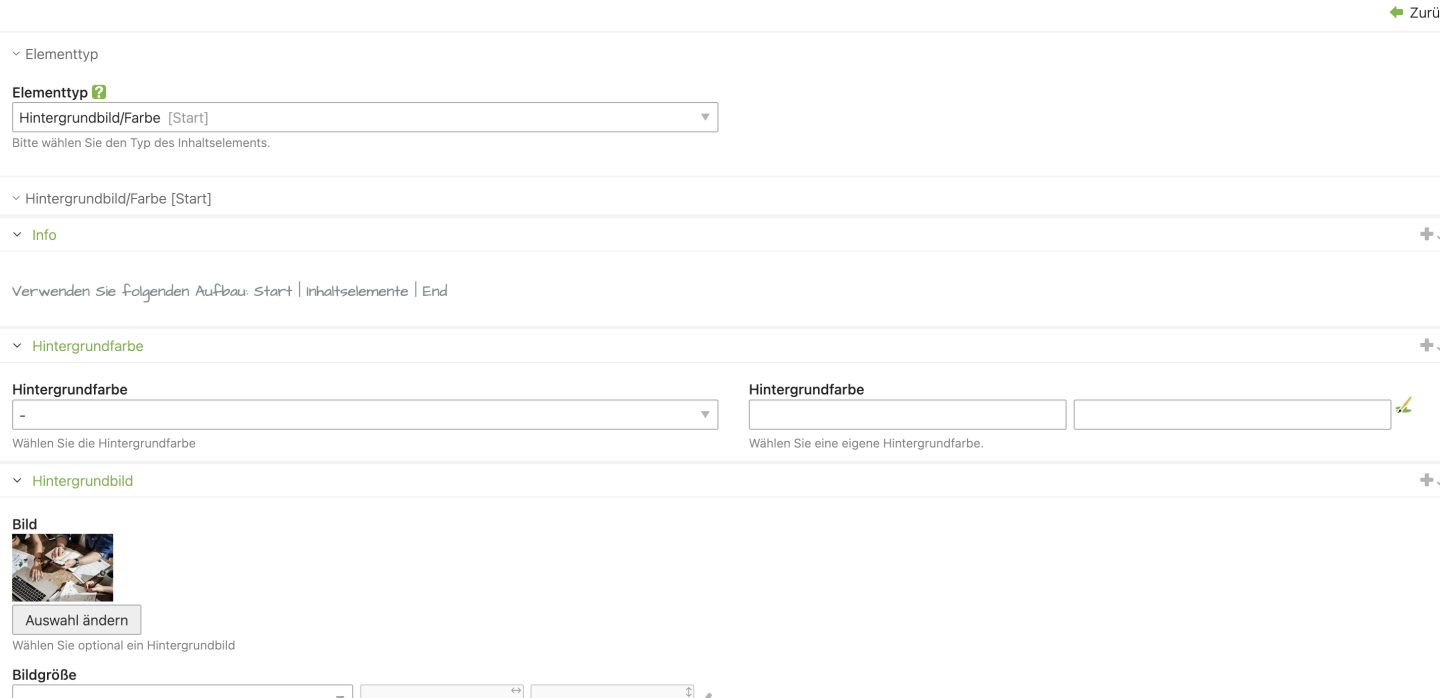The height and width of the screenshot is (698, 1440).
Task: Open the Elementtyp dropdown
Action: coord(365,118)
